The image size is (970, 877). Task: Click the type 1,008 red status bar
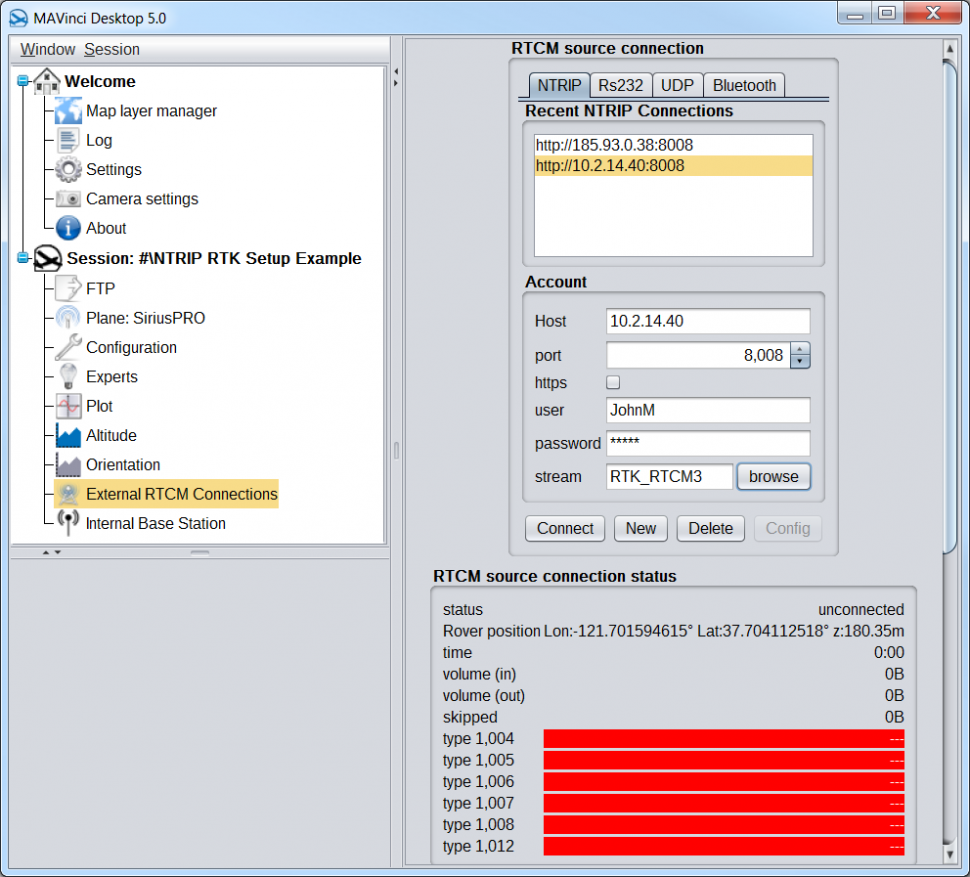[724, 824]
